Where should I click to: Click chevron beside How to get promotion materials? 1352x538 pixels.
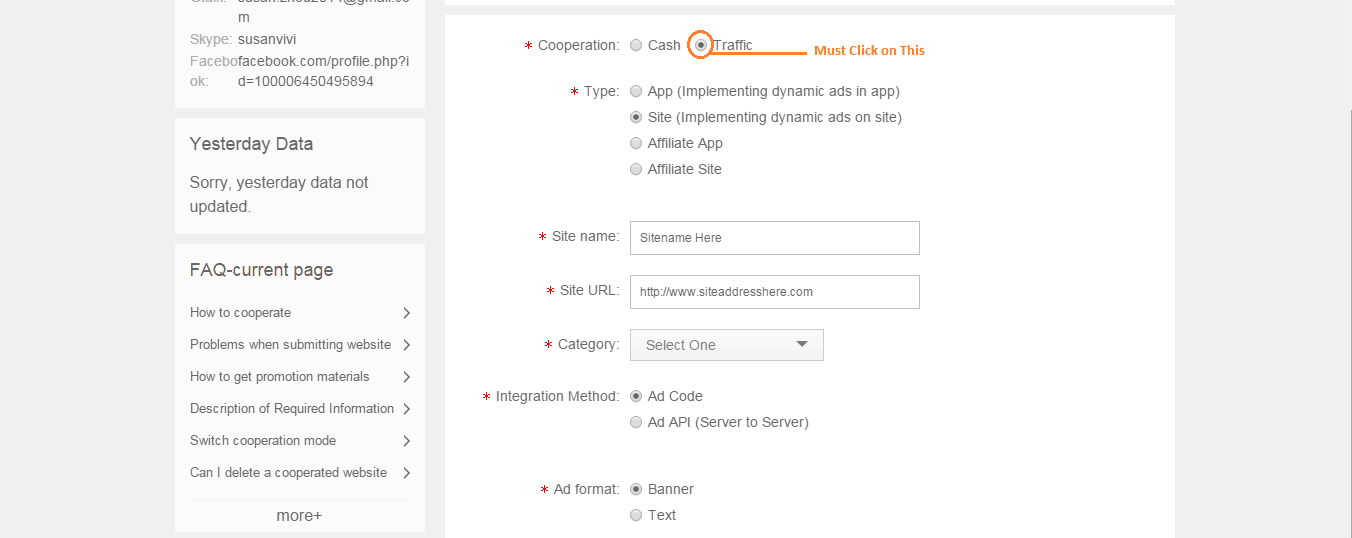[x=407, y=377]
